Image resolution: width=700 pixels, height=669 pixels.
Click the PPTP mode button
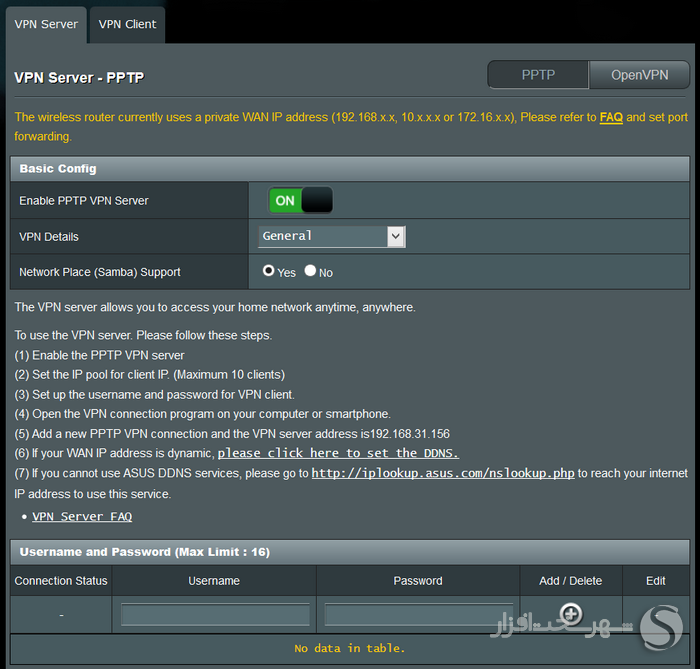pos(538,75)
